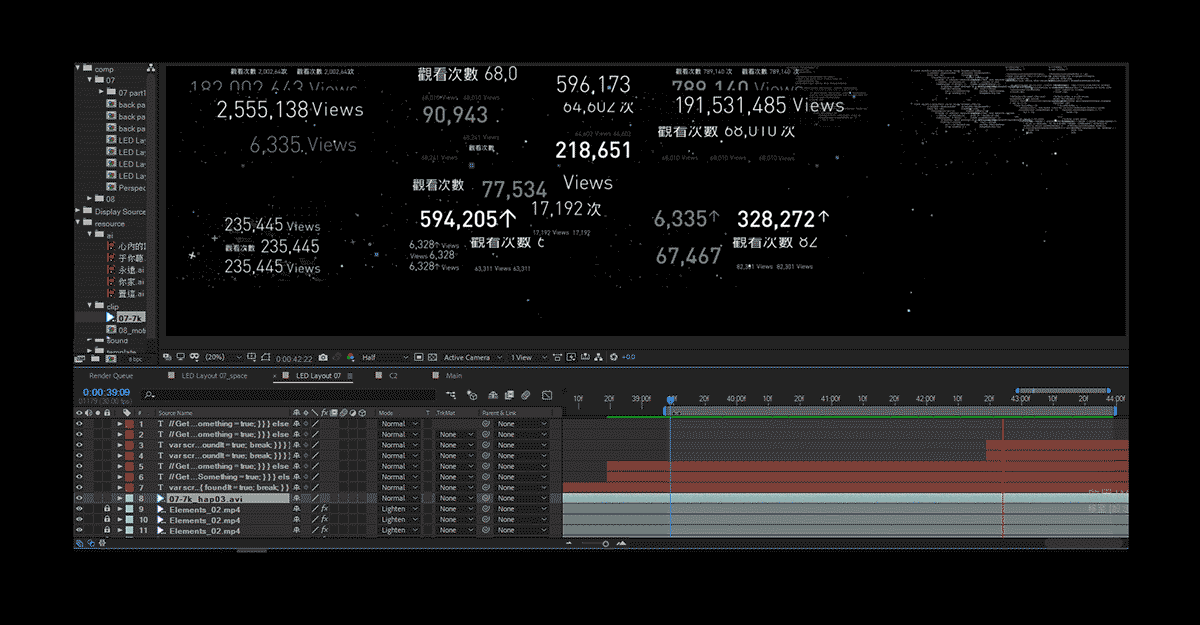The width and height of the screenshot is (1200, 625).
Task: Toggle the lock switch on layer 11
Action: click(107, 530)
